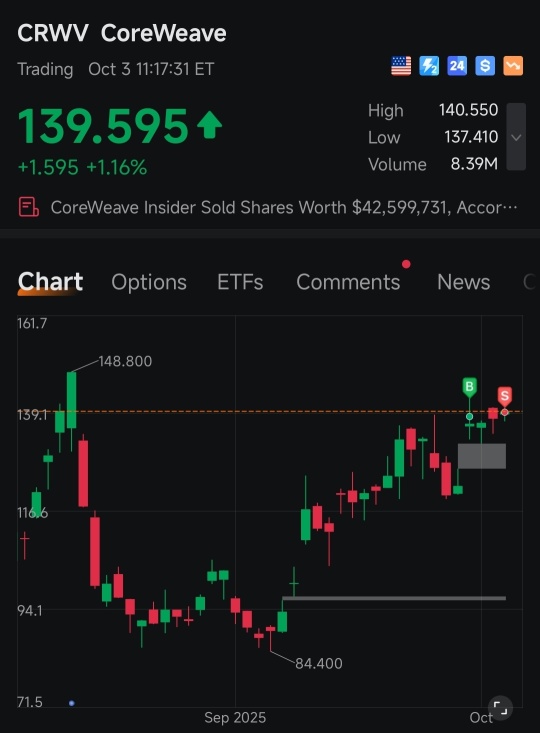Image resolution: width=540 pixels, height=733 pixels.
Task: Tap the tall green candle at 148.800 peak
Action: tap(72, 400)
